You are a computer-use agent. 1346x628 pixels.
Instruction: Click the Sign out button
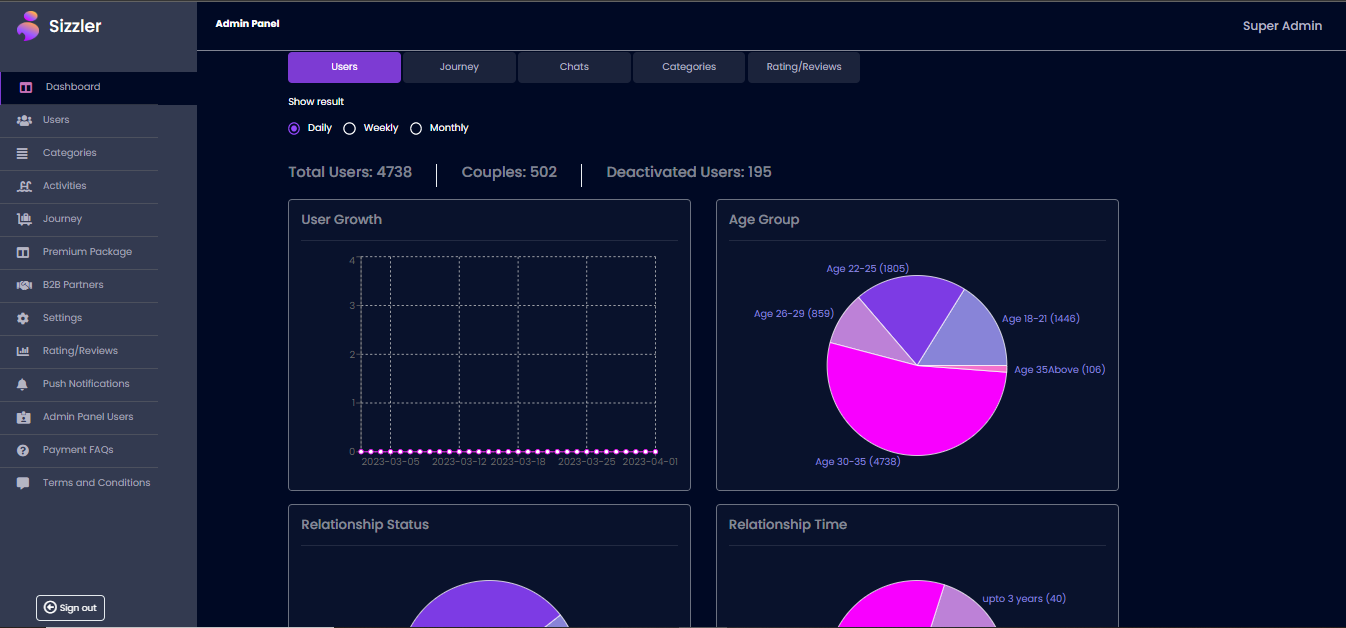(70, 608)
